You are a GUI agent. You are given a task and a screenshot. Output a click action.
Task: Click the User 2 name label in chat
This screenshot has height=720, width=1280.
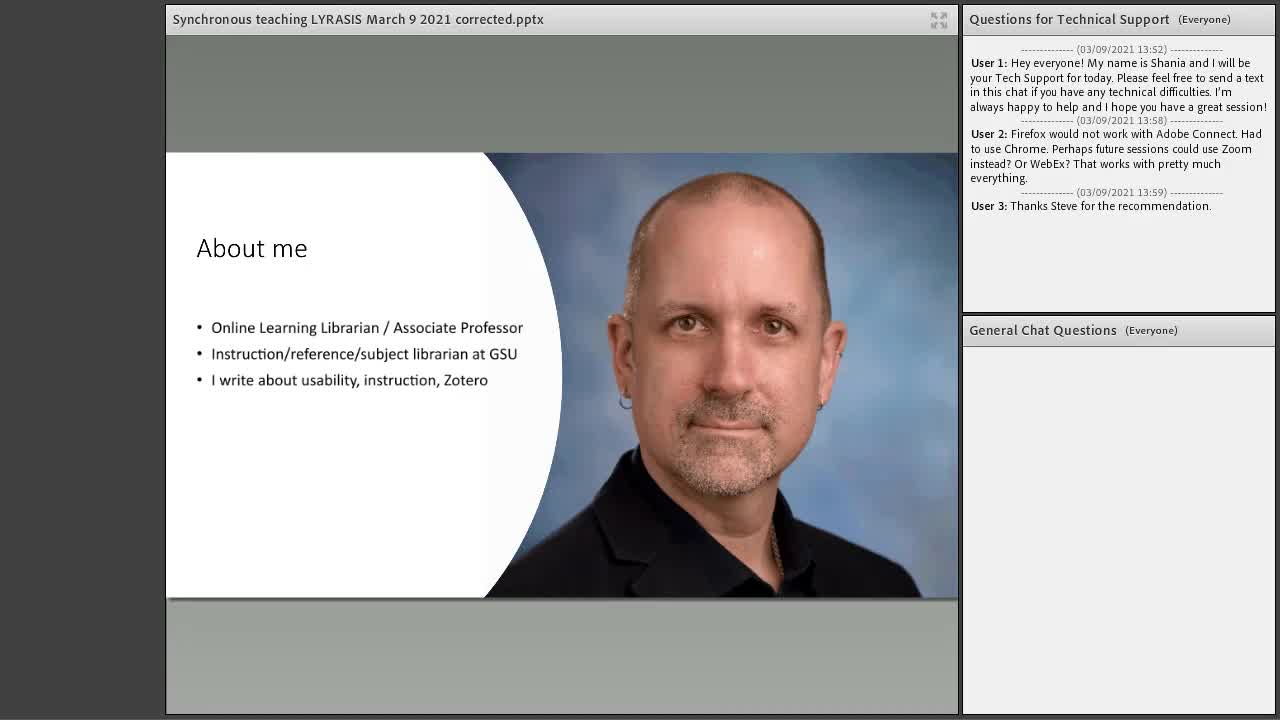click(988, 134)
